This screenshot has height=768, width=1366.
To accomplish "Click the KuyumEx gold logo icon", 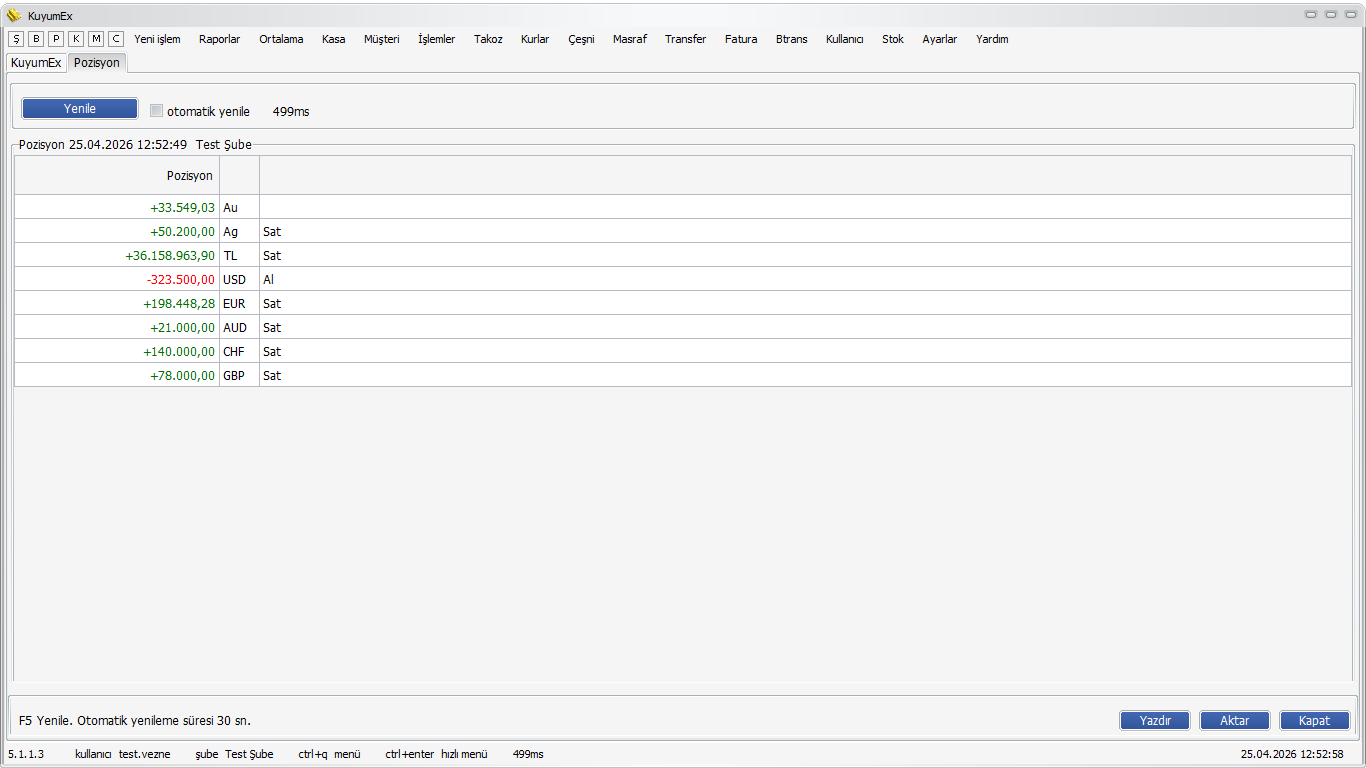I will 14,15.
